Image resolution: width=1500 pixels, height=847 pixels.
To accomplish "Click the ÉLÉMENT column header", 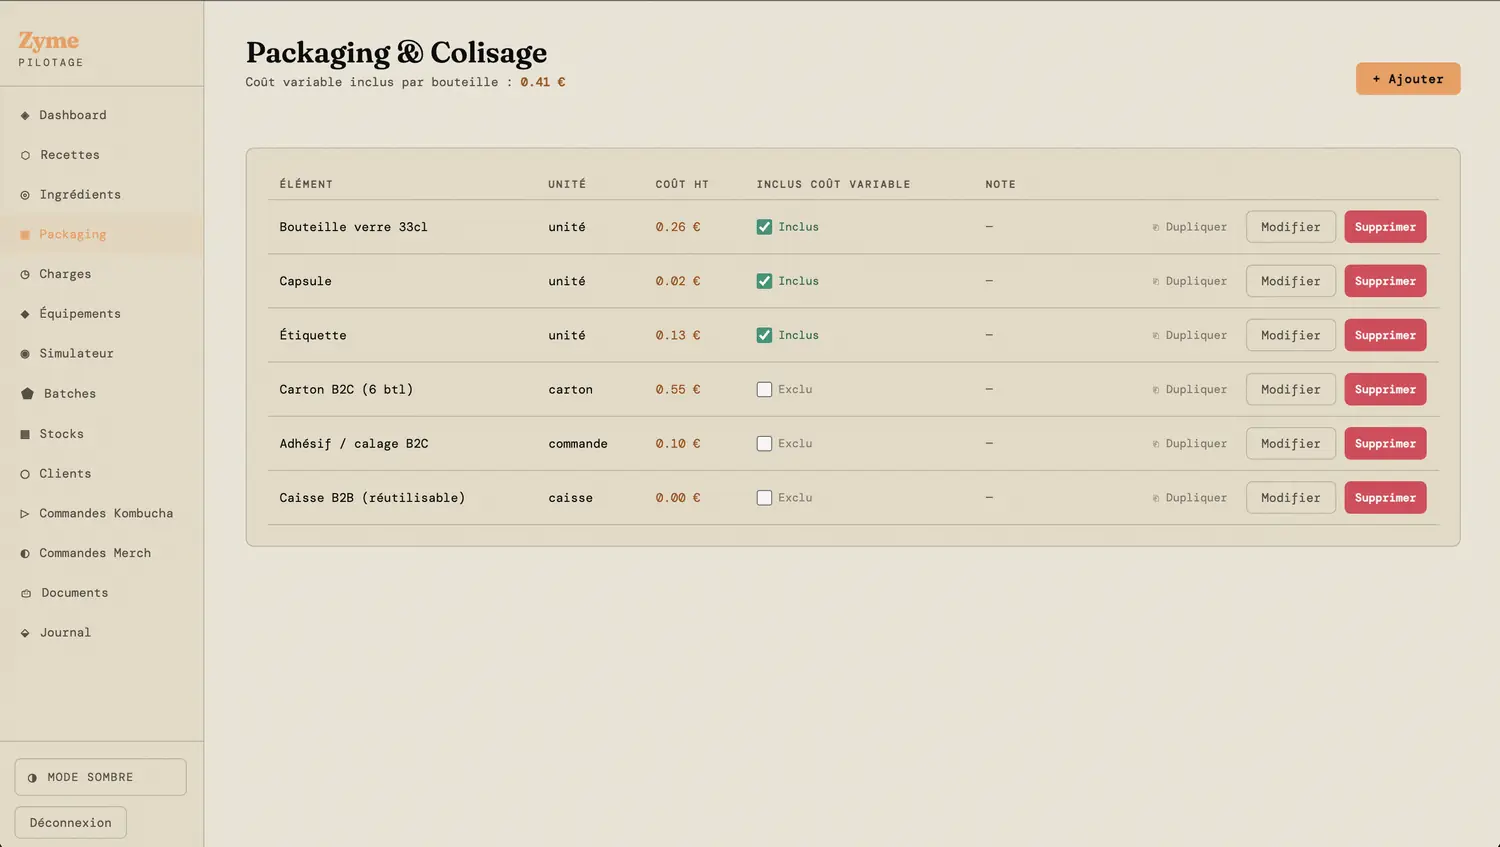I will 306,184.
